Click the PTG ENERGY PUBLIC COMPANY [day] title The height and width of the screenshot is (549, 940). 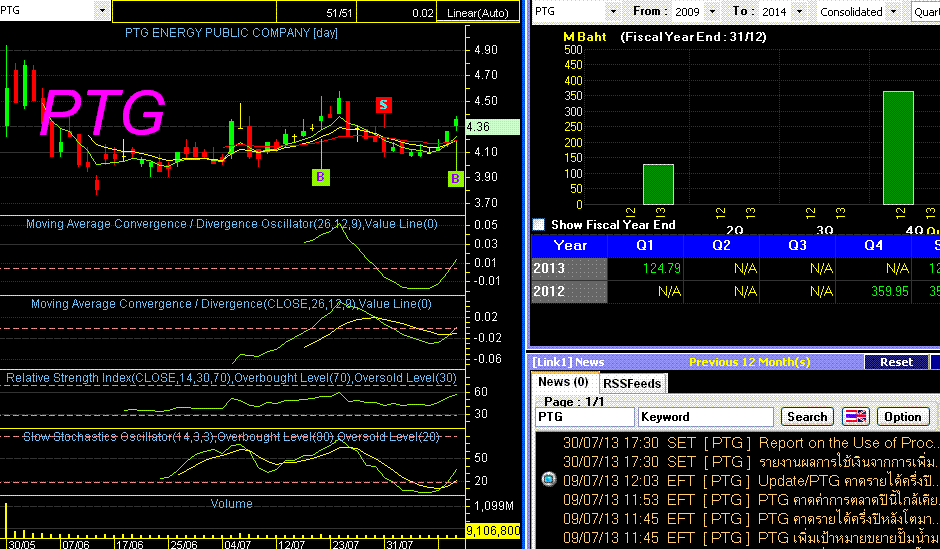click(231, 33)
